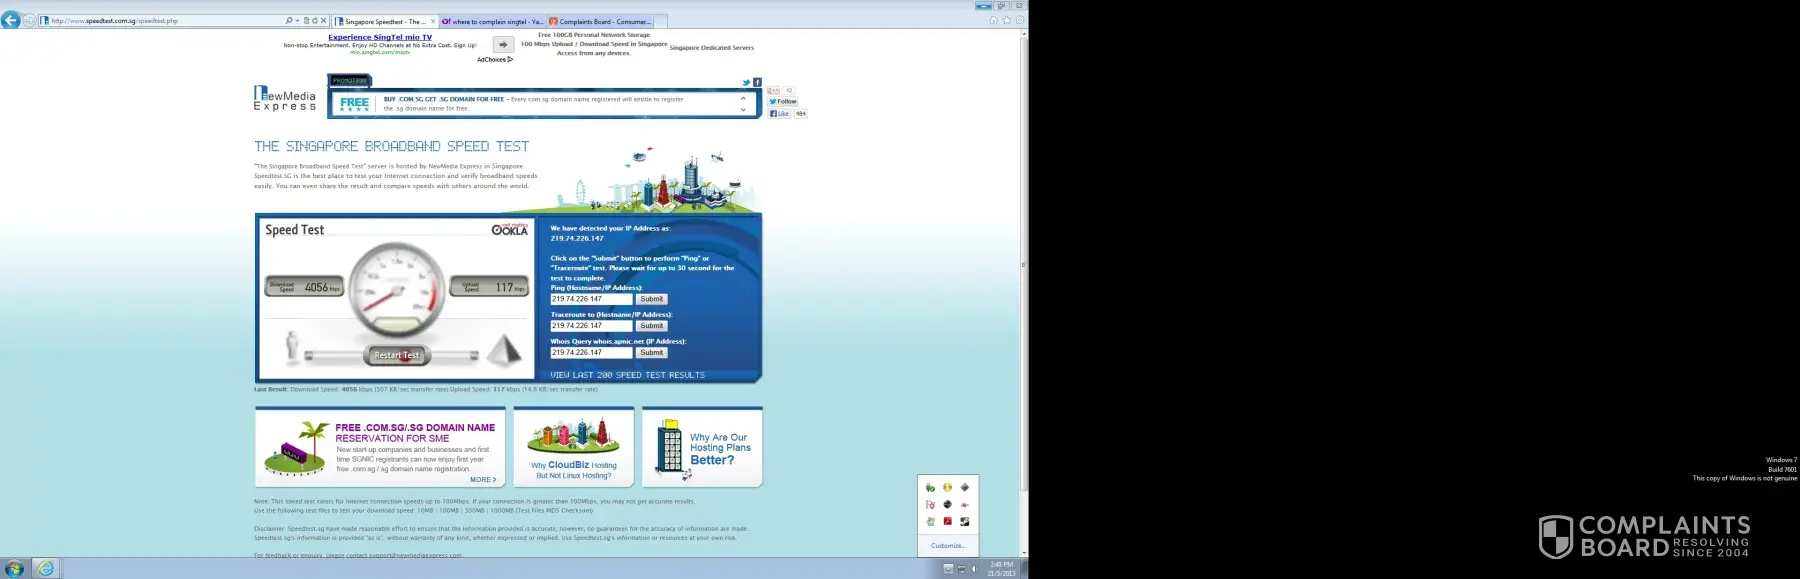Open address bar autocomplete dropdown arrow
The height and width of the screenshot is (579, 1800).
tap(298, 20)
